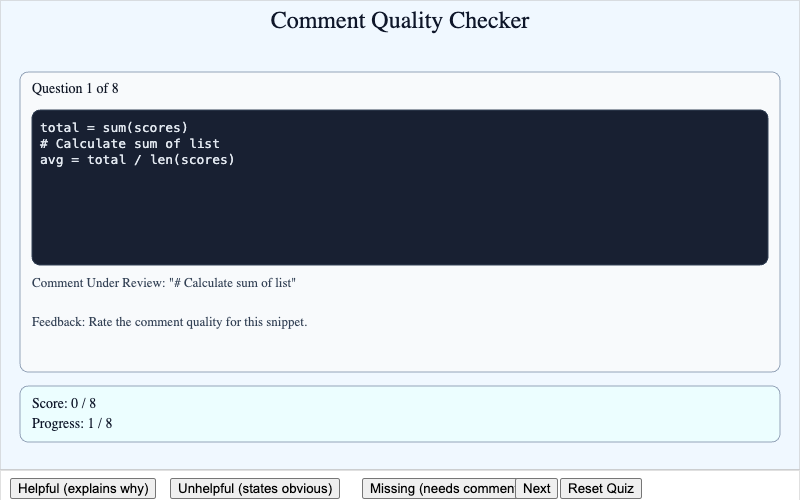This screenshot has width=800, height=500.
Task: Click the code line "total = sum(scores)"
Action: pyautogui.click(x=114, y=127)
